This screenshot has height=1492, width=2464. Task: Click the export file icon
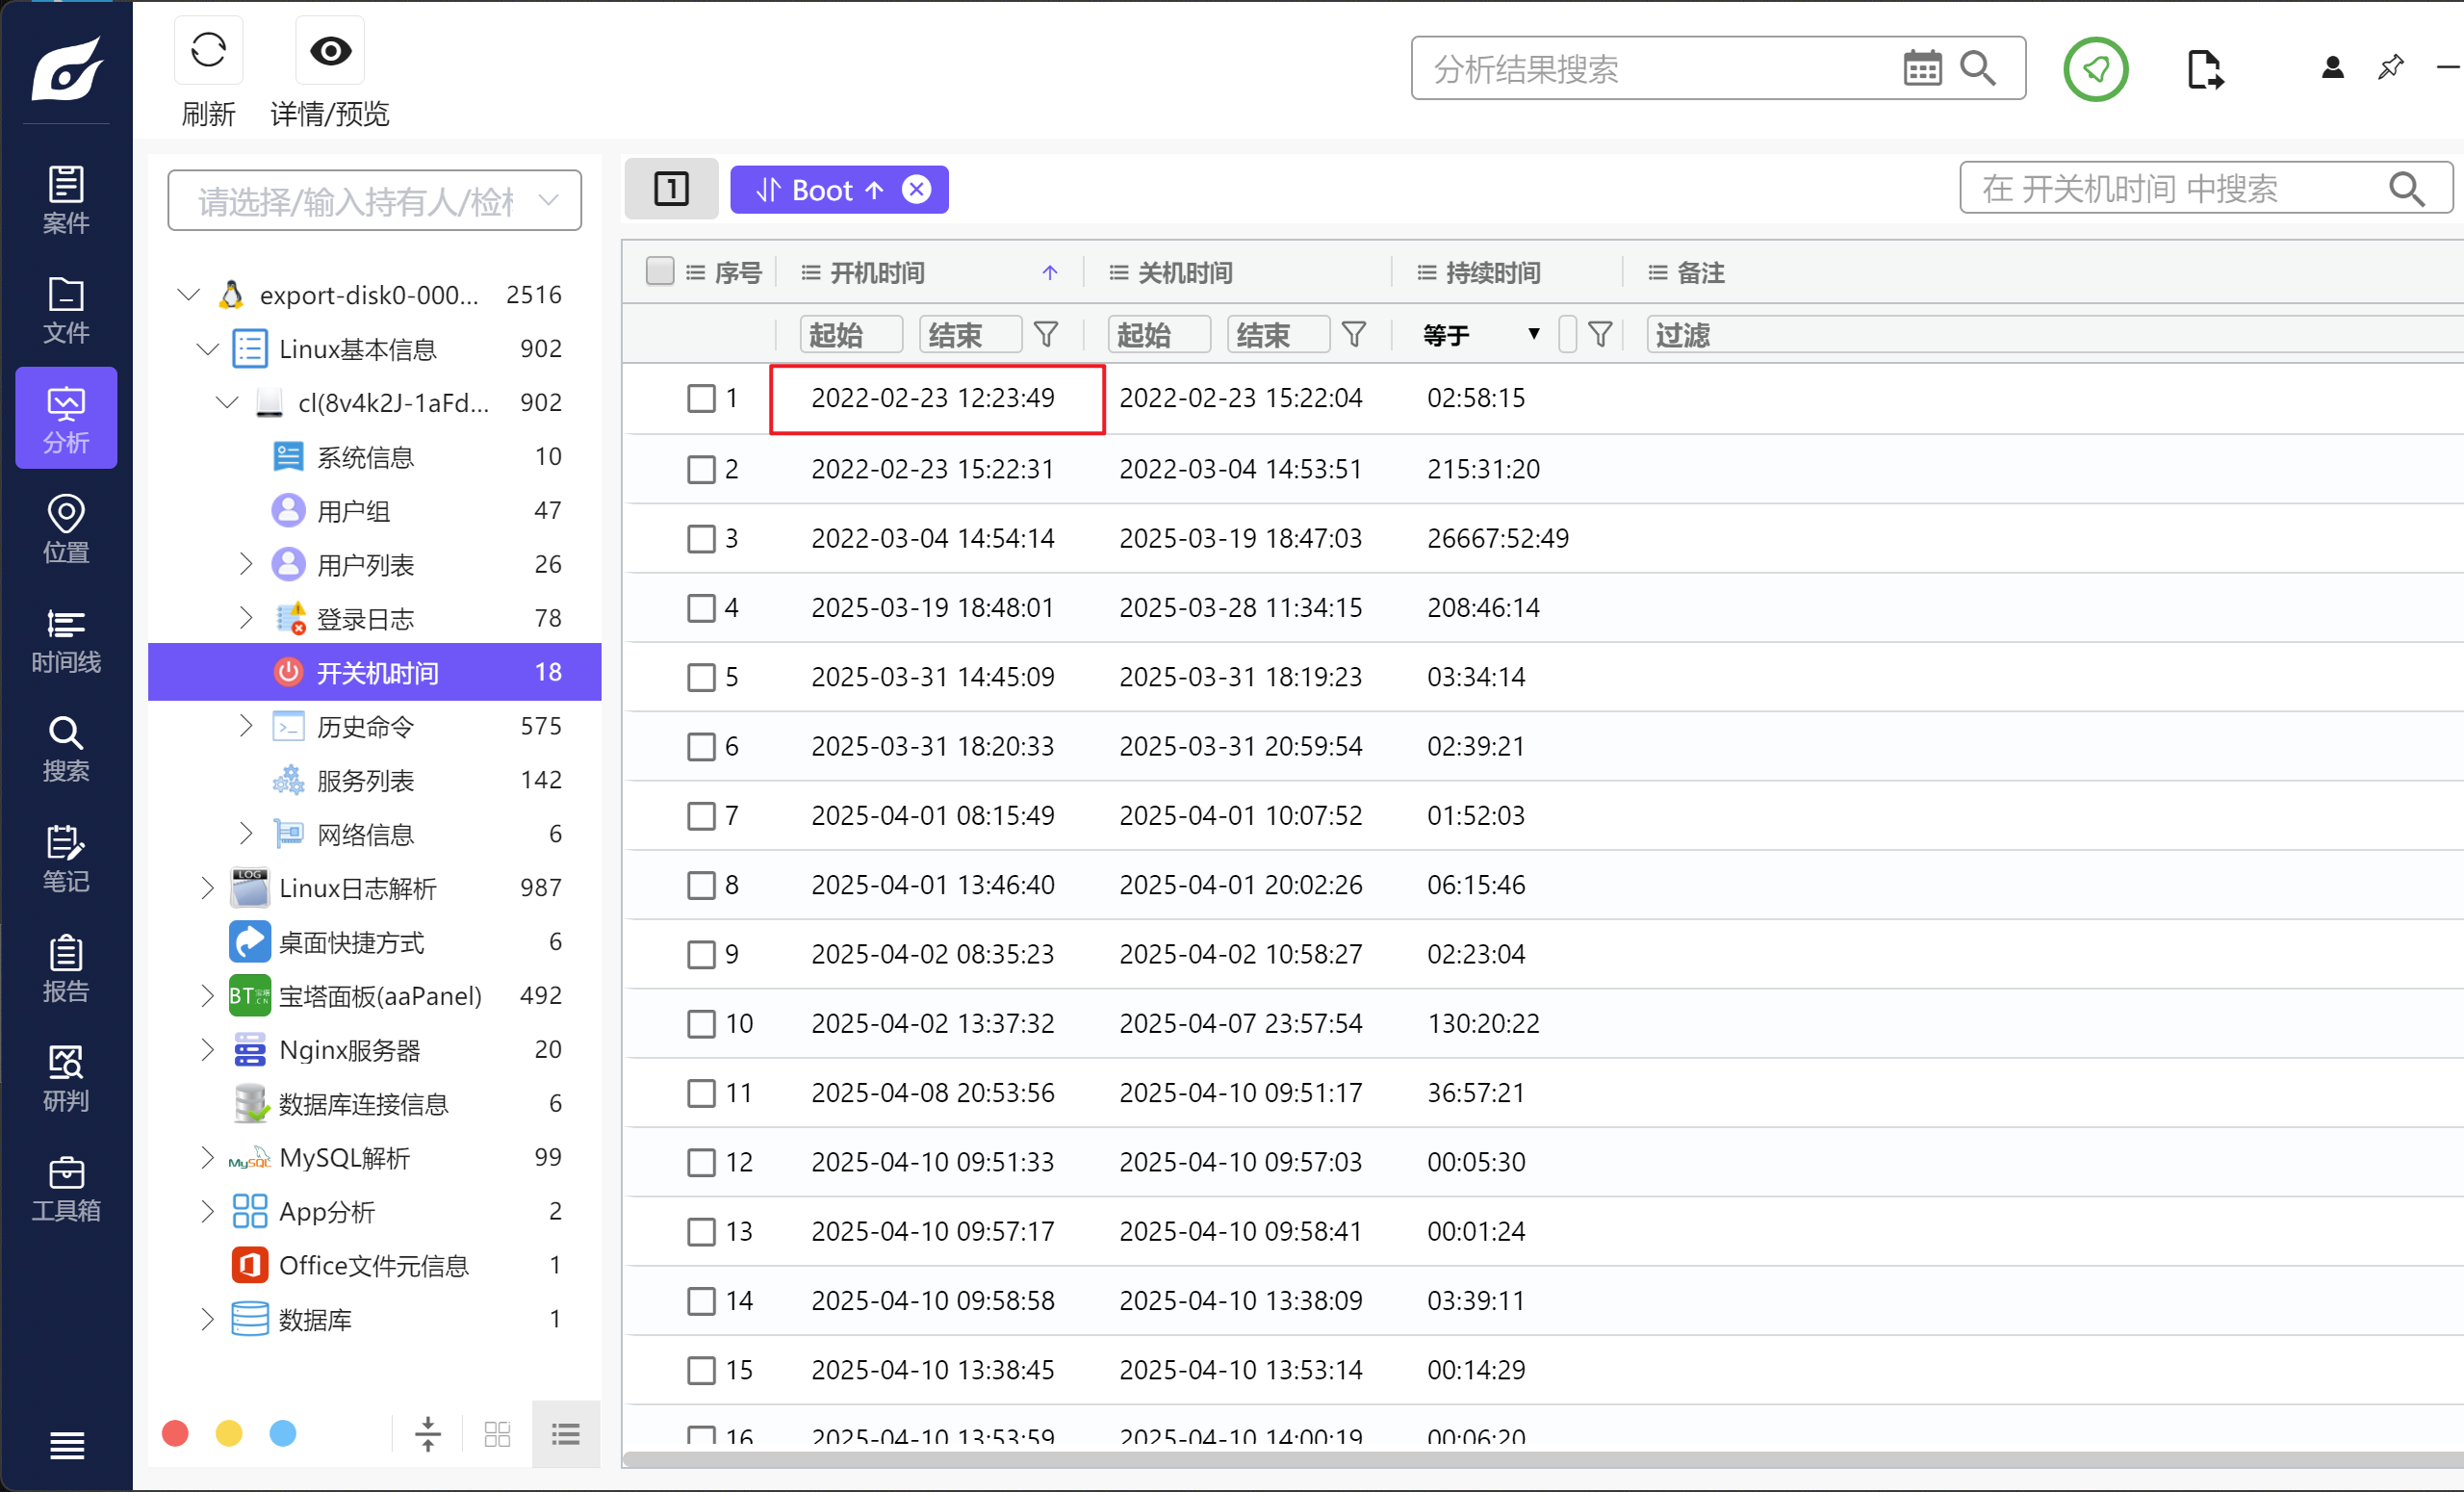(x=2203, y=69)
